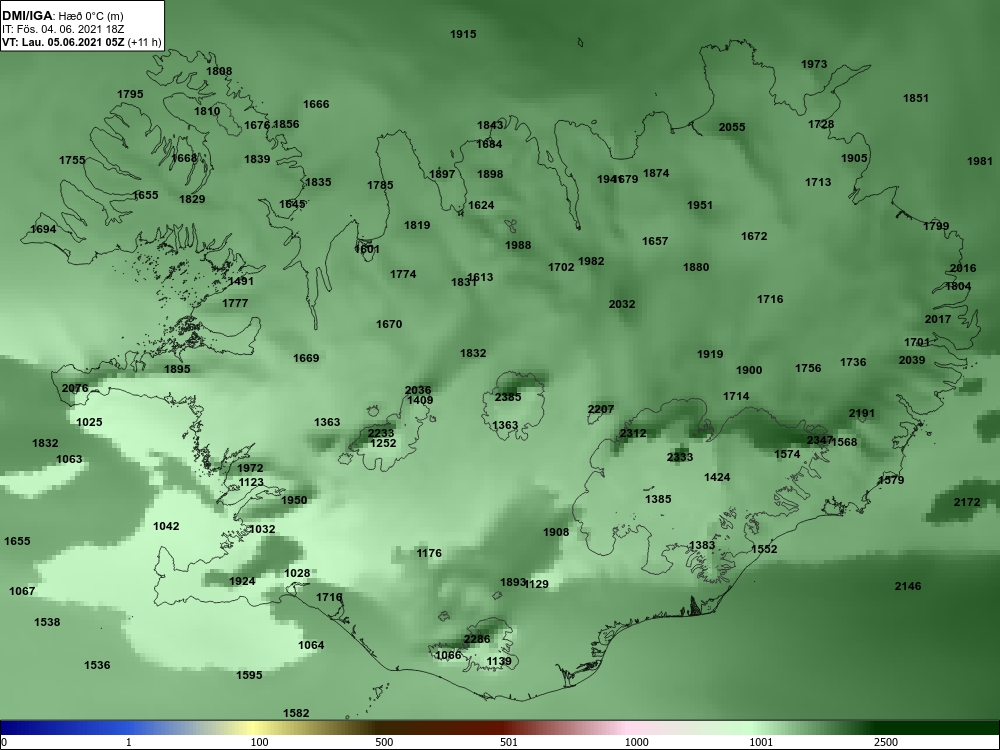Click the 'VT: Lau. 05.06.2021 05Z' valid time
Image resolution: width=1000 pixels, height=750 pixels.
tap(63, 42)
